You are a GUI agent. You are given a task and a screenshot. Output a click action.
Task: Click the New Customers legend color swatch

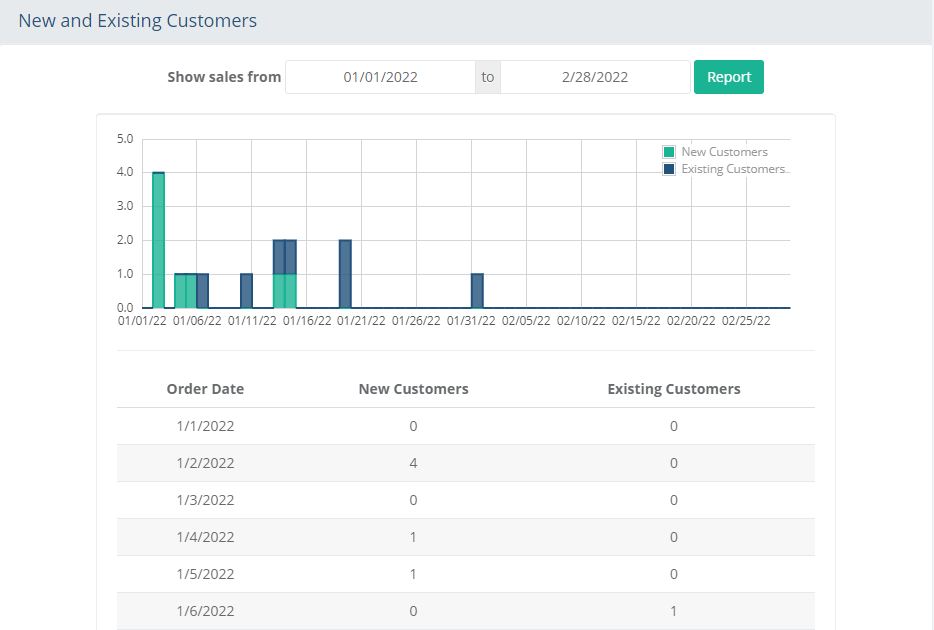(x=669, y=152)
